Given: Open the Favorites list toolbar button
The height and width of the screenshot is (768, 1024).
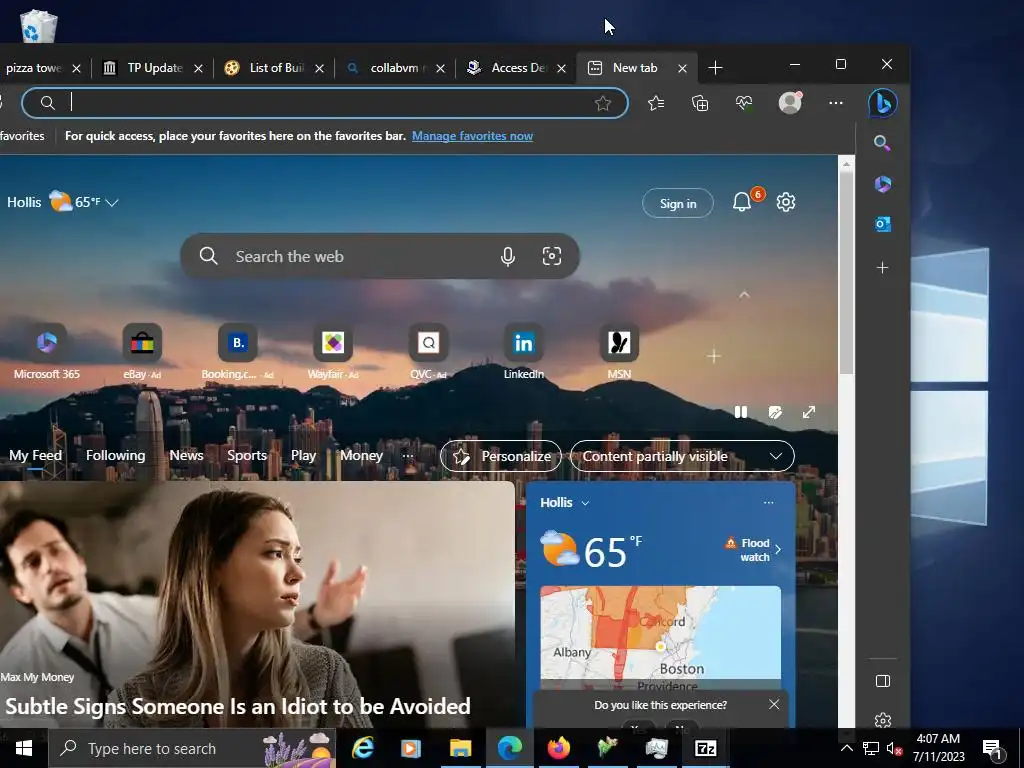Looking at the screenshot, I should point(656,103).
